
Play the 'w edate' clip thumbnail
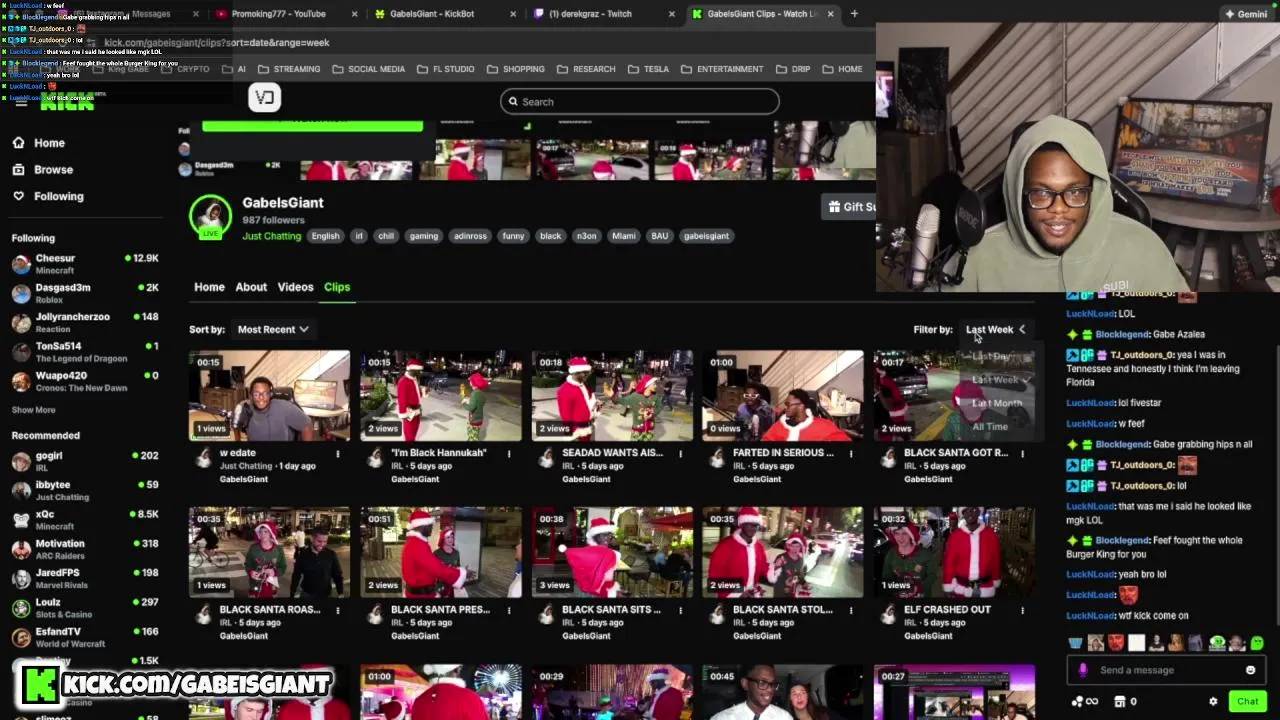click(x=270, y=395)
